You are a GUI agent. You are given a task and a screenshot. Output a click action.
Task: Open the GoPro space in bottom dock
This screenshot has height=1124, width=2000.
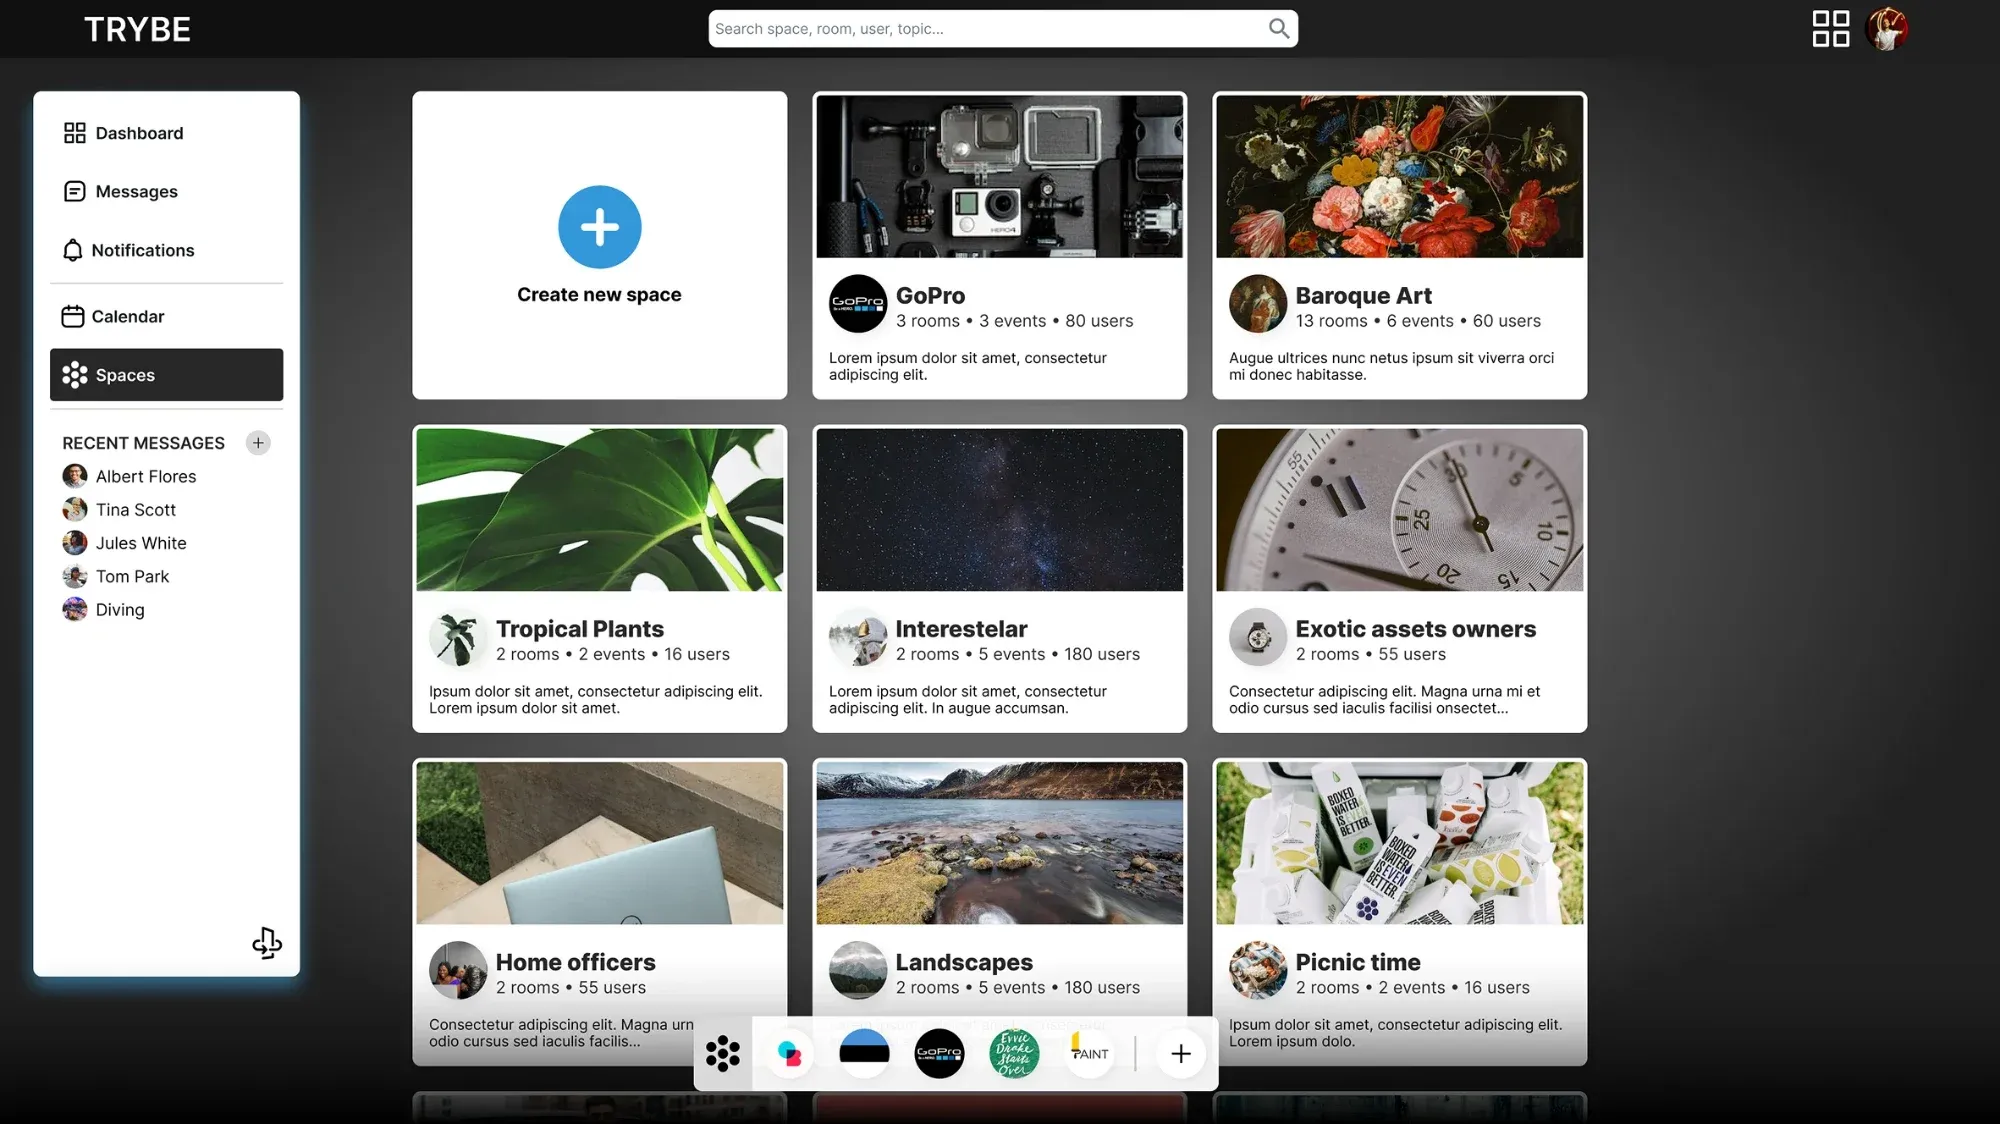pyautogui.click(x=939, y=1053)
